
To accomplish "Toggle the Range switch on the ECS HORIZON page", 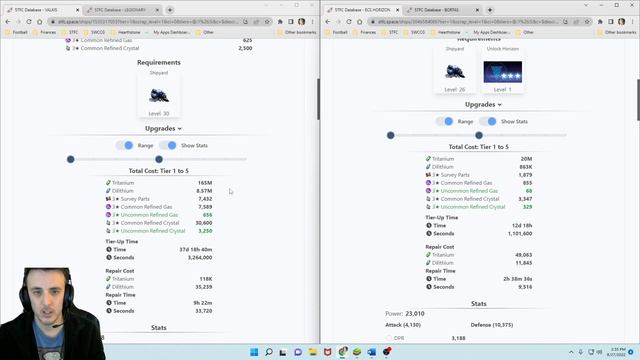I will click(444, 121).
